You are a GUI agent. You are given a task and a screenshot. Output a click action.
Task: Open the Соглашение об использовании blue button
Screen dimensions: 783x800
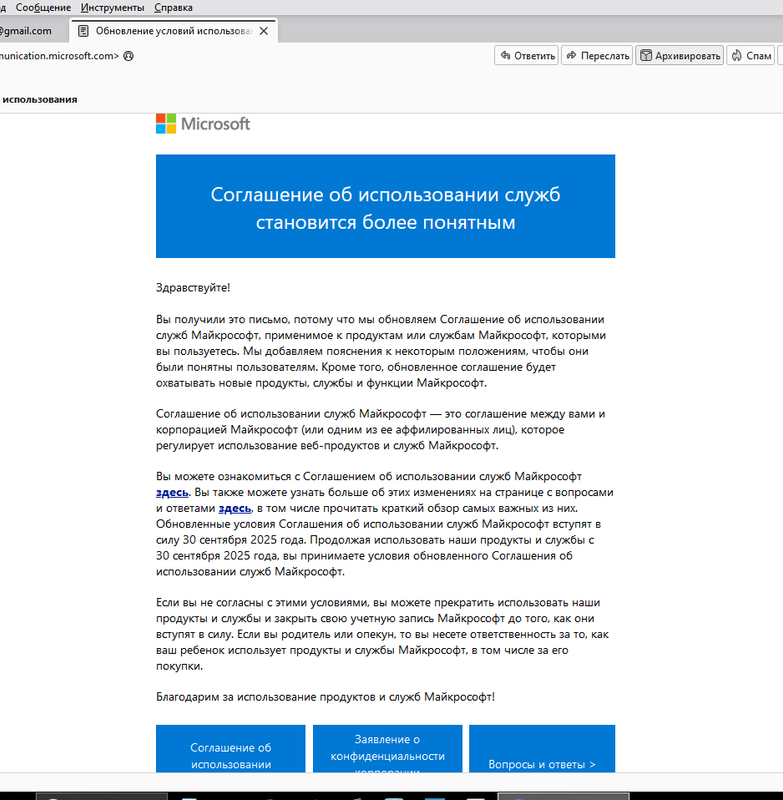tap(231, 748)
